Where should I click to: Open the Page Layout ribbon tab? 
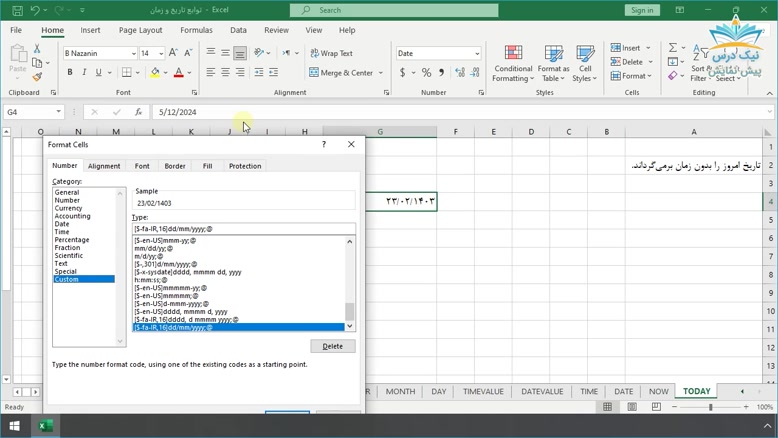tap(140, 30)
